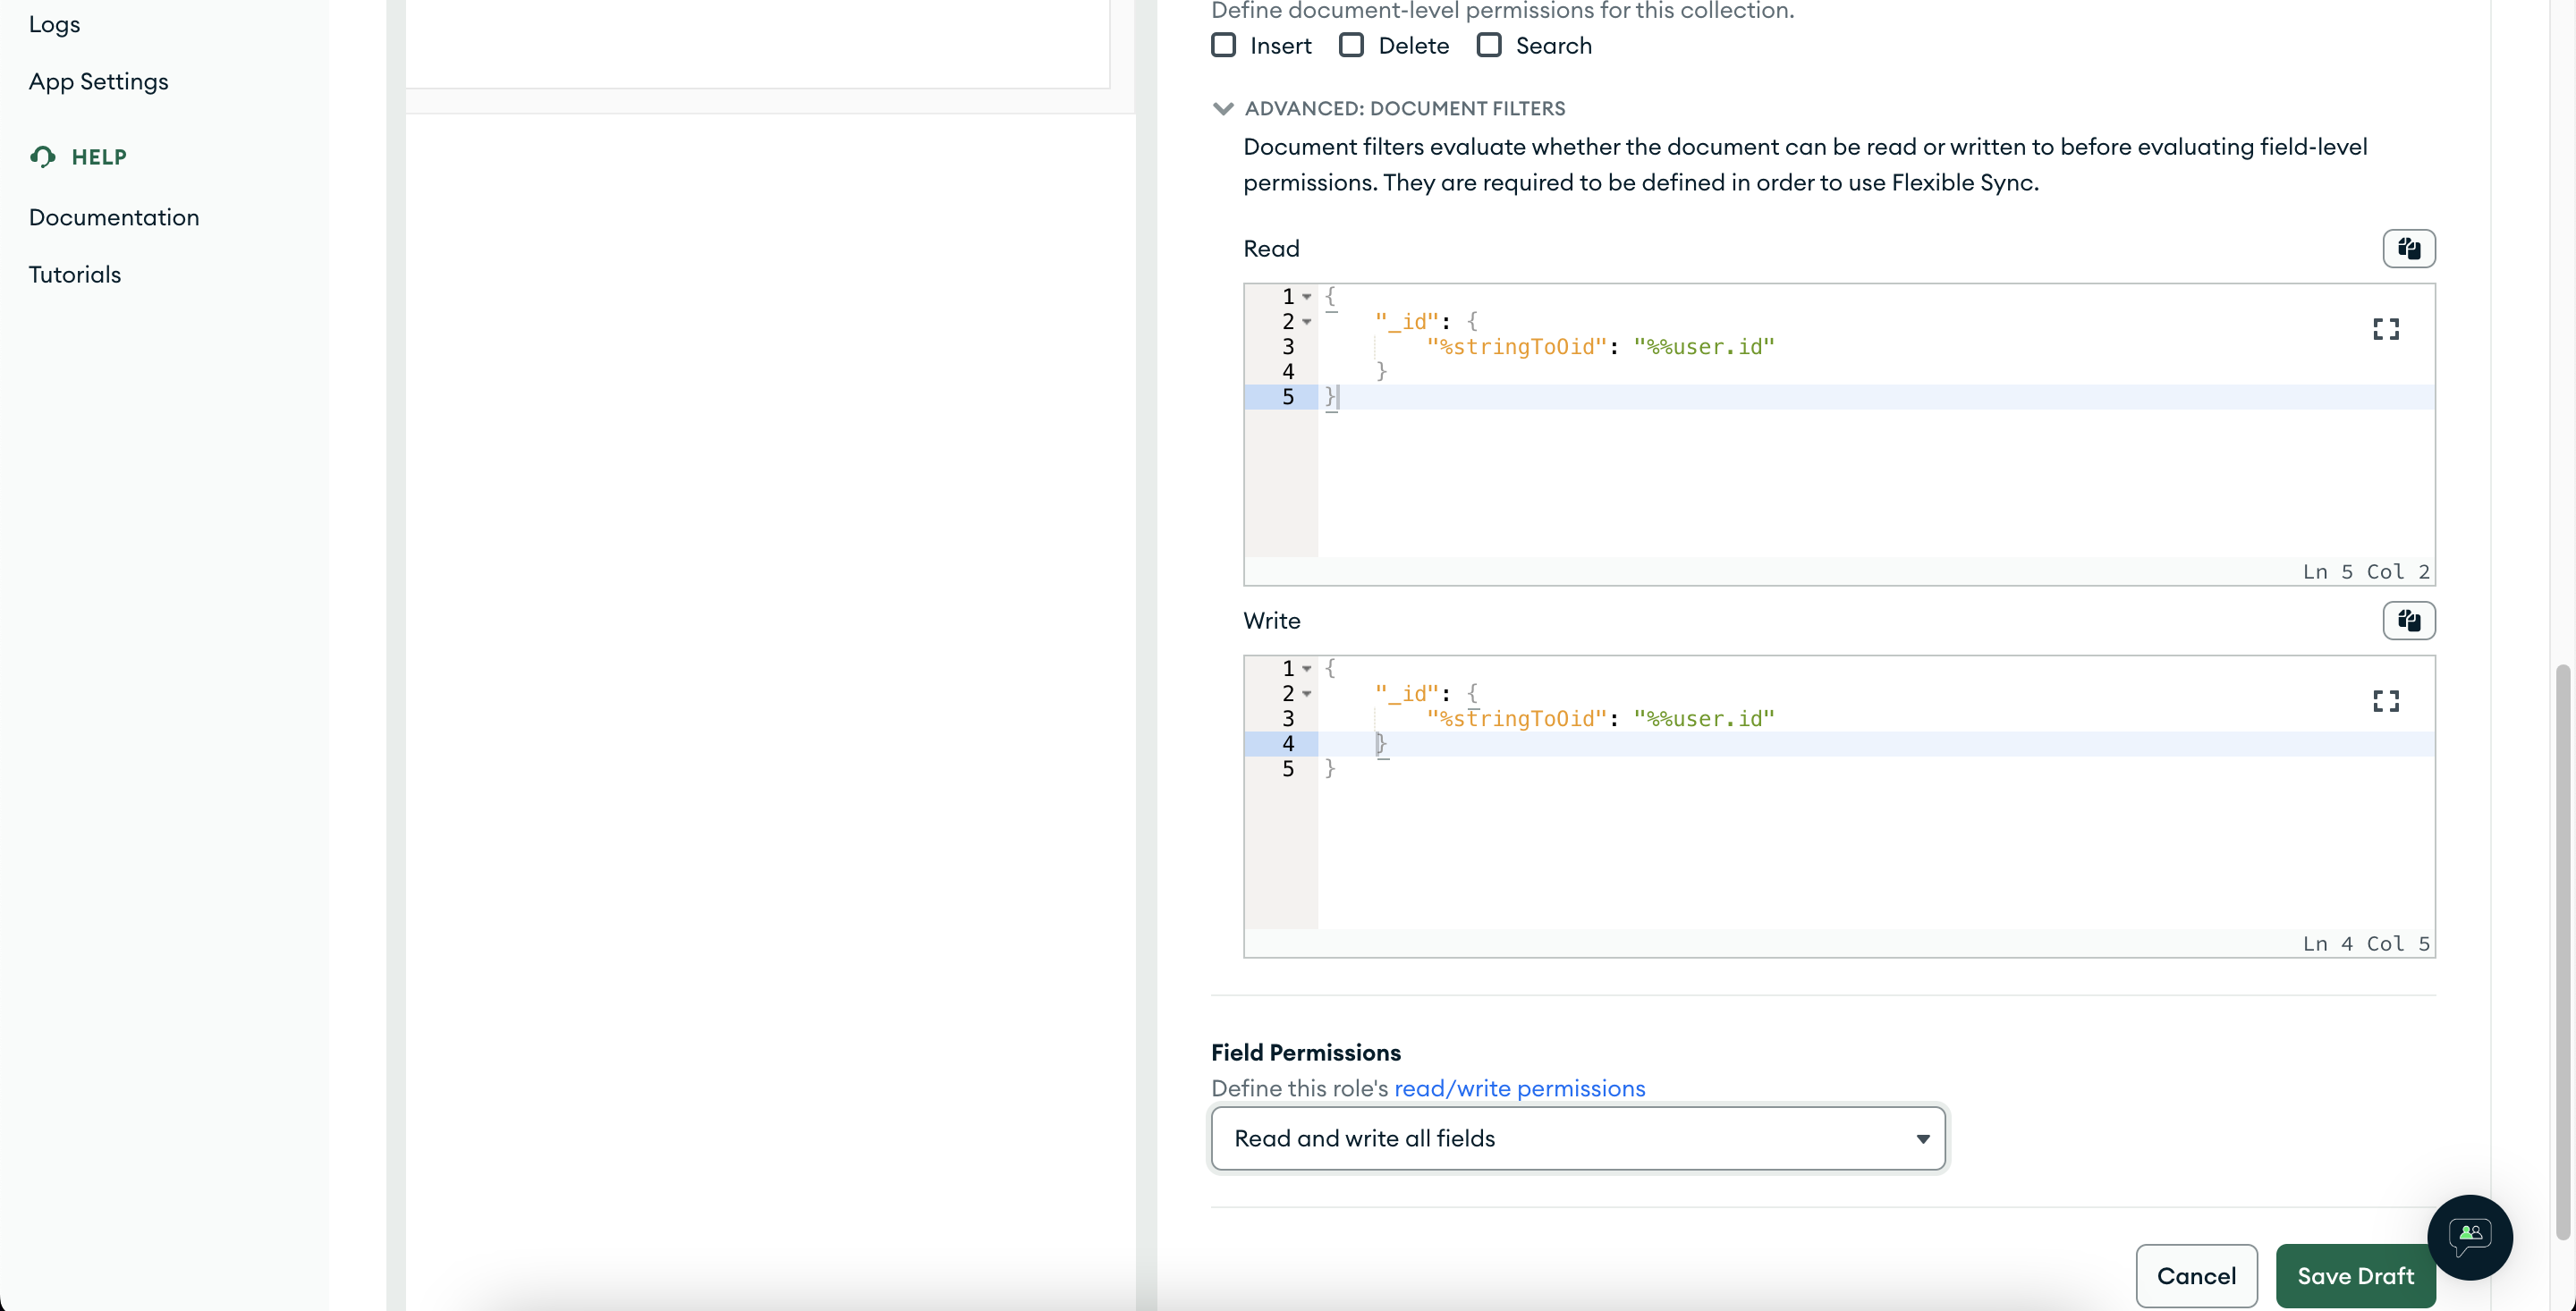Click the Save Draft button

(x=2355, y=1275)
